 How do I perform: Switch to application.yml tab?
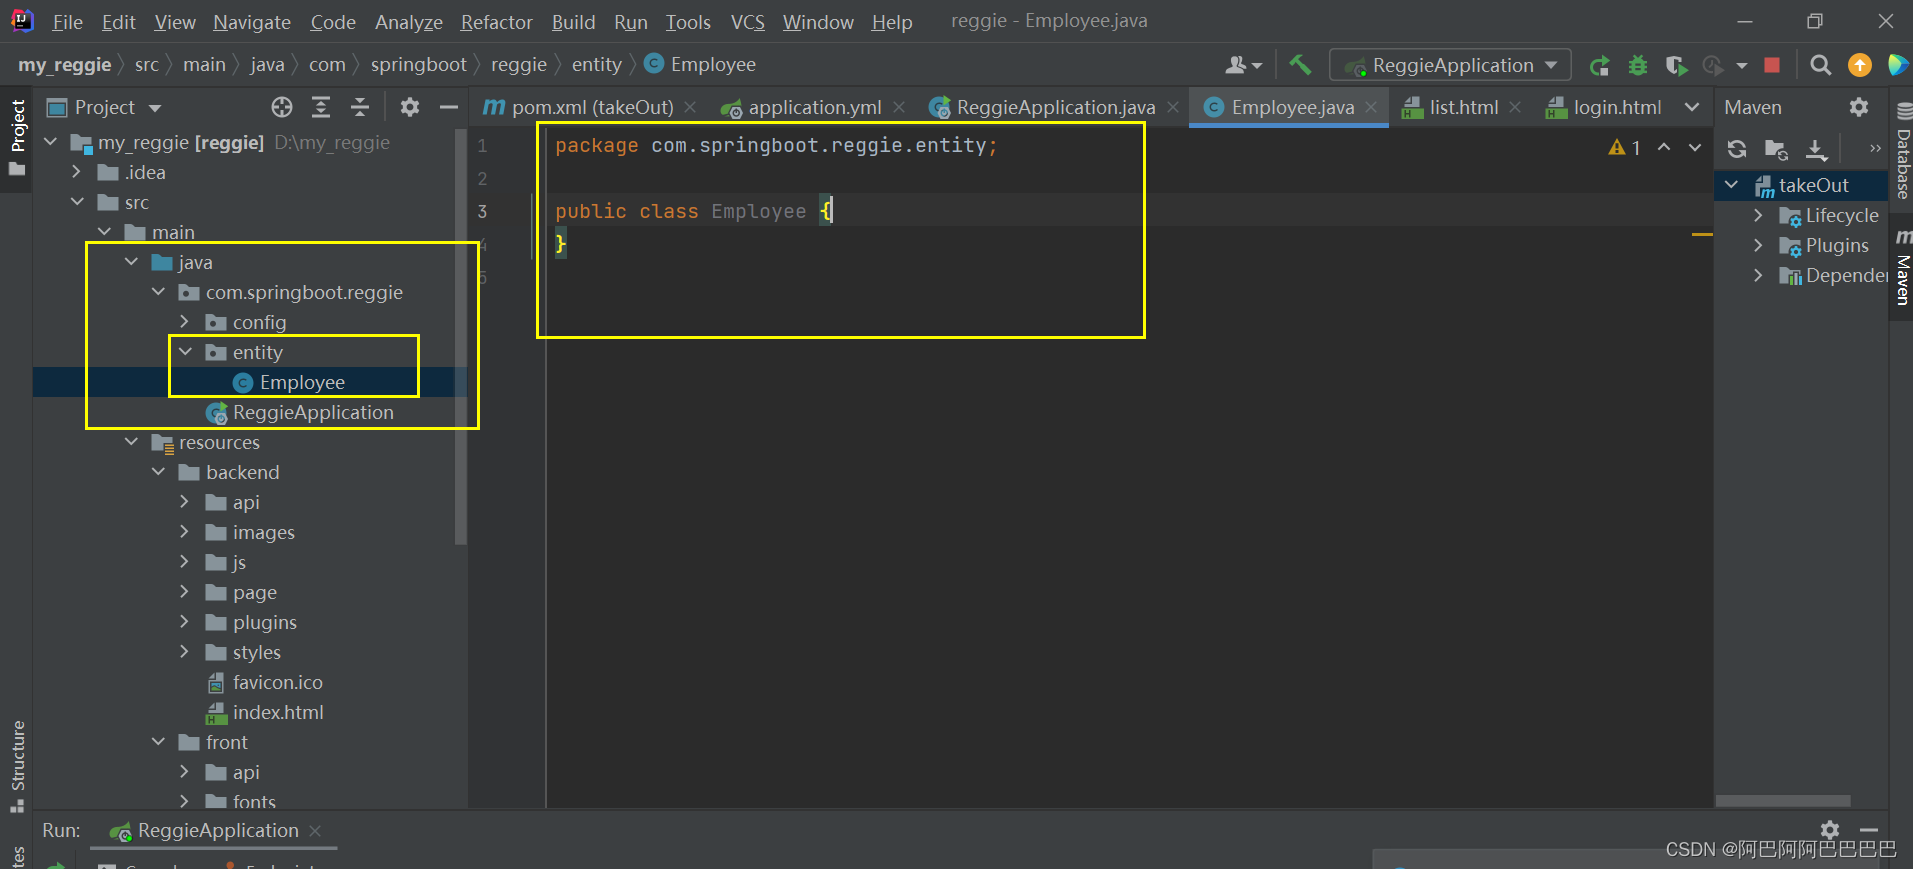click(x=814, y=107)
